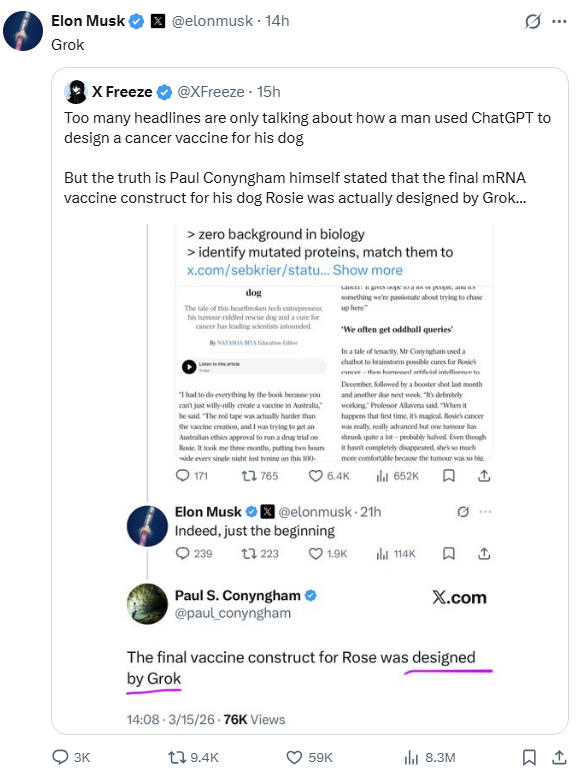Click the @elonmusk handle at top

[212, 21]
